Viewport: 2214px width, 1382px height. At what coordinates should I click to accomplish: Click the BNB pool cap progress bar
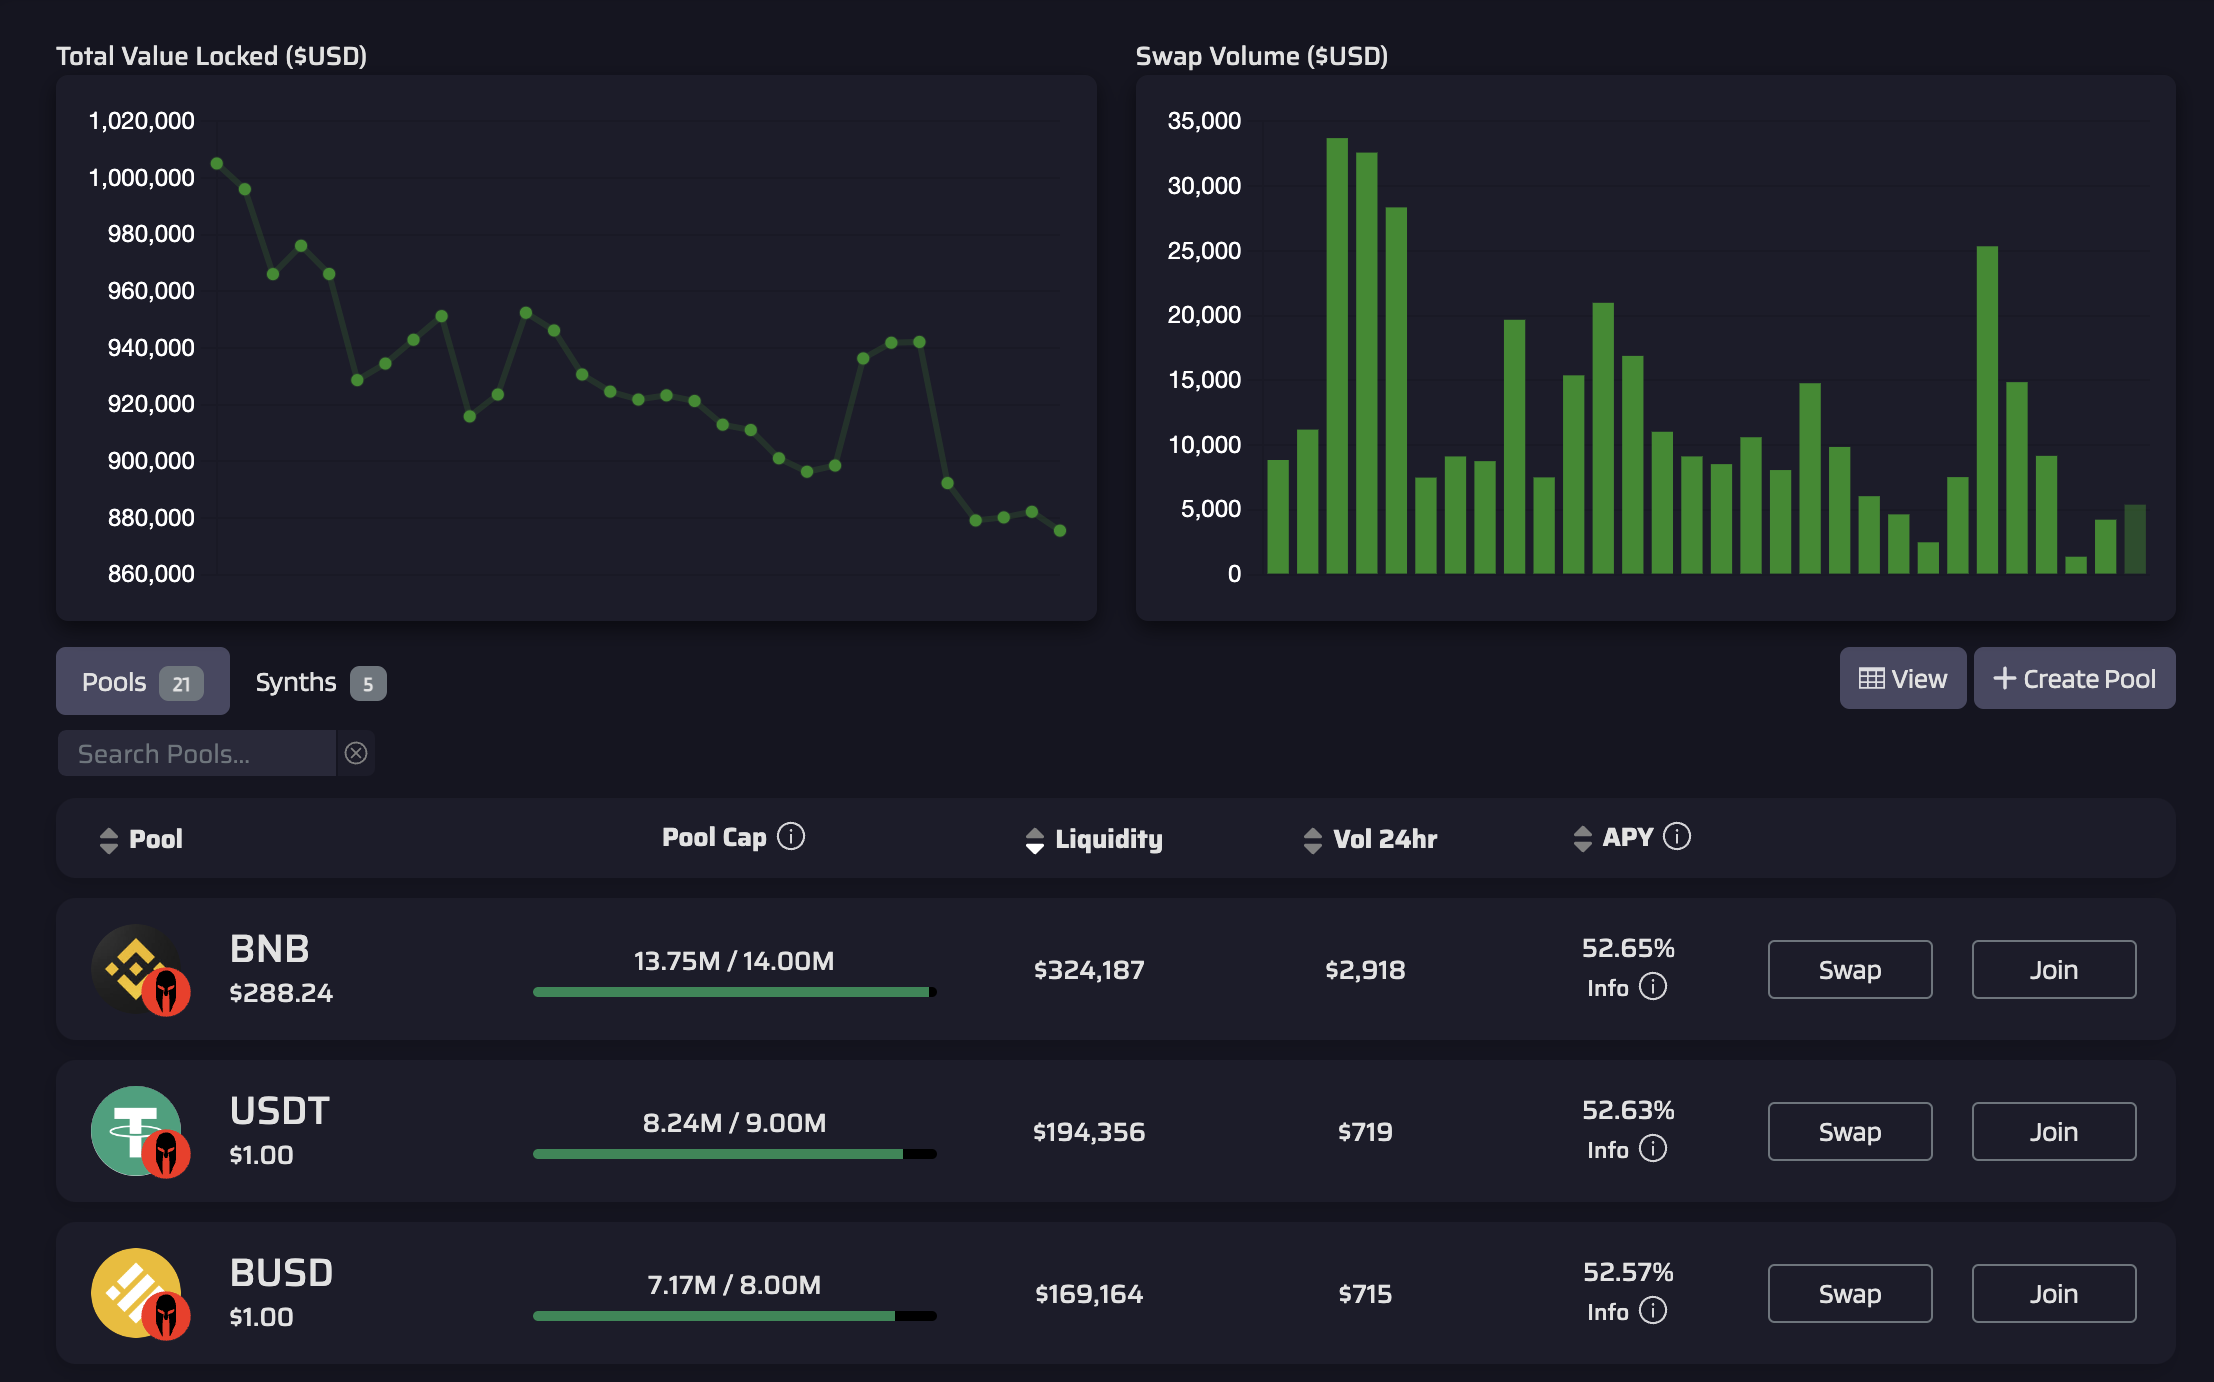point(735,992)
